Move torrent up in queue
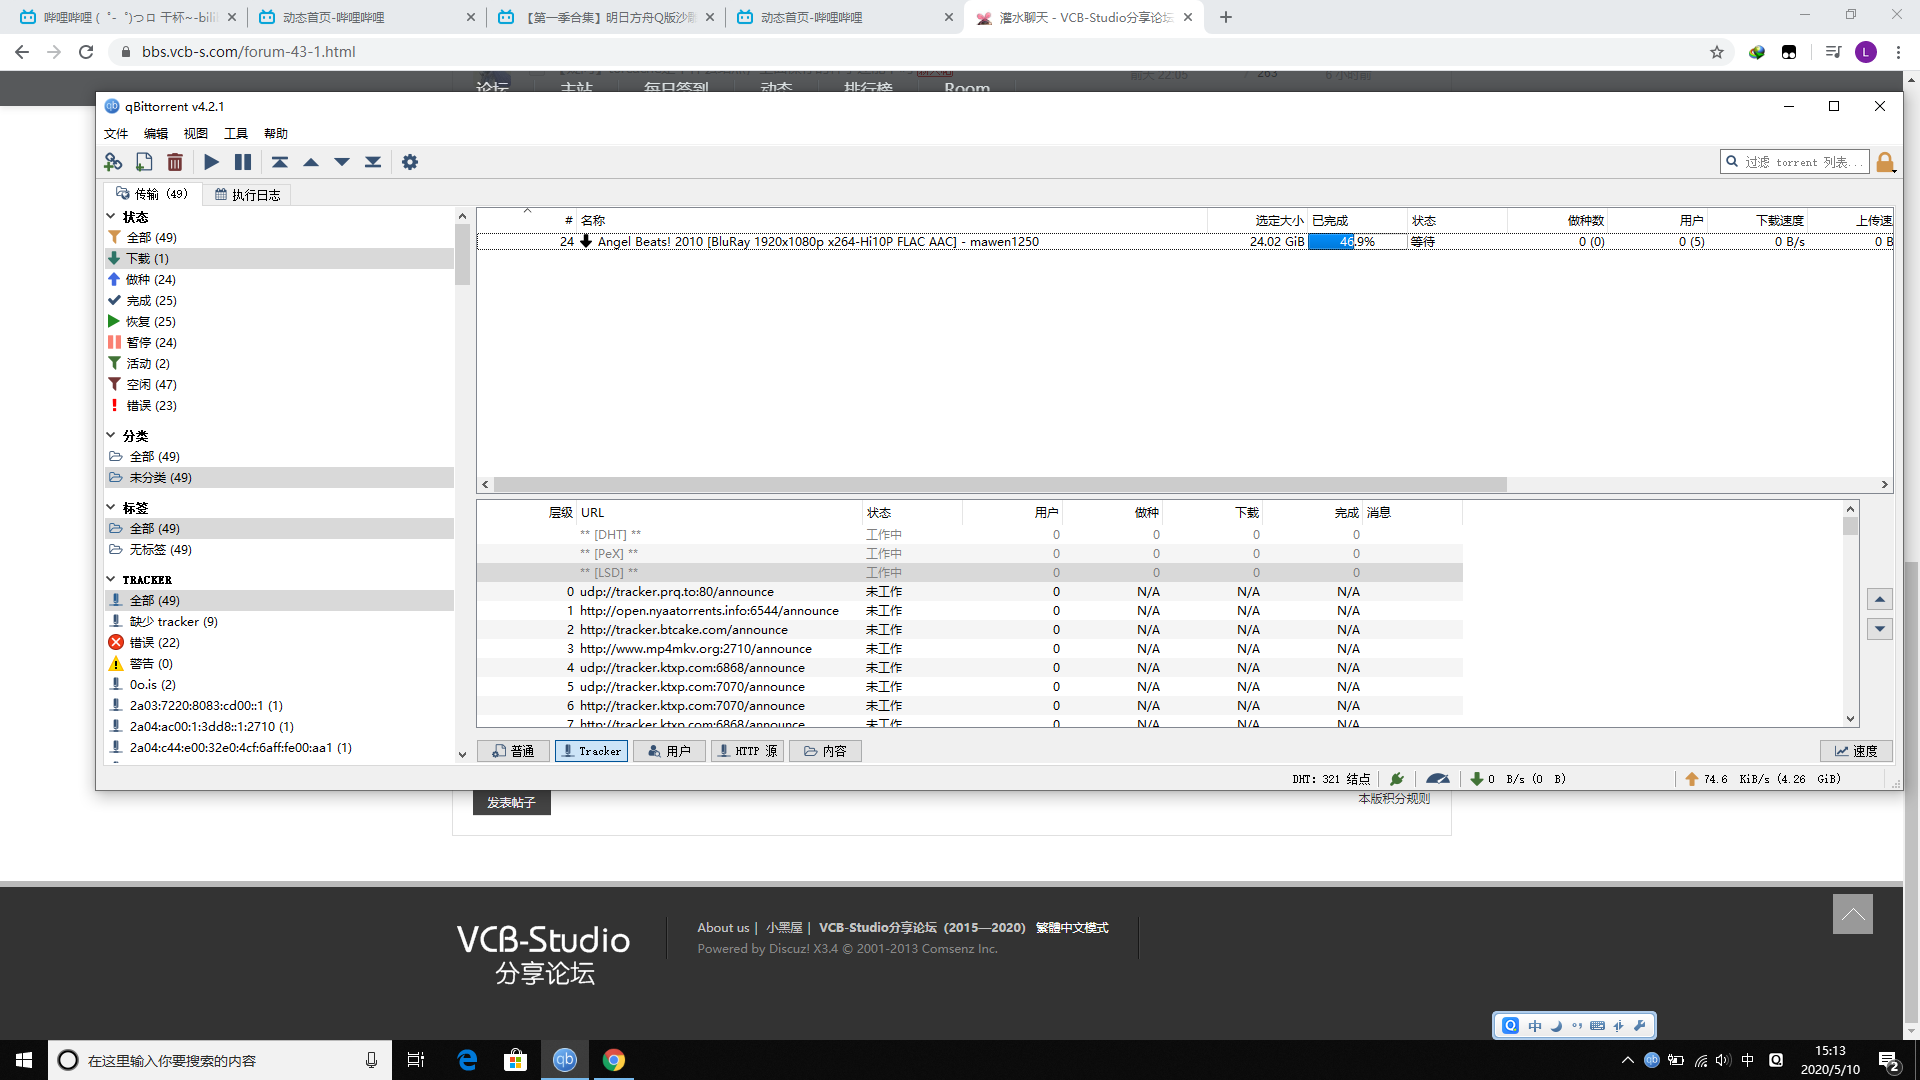 tap(311, 162)
